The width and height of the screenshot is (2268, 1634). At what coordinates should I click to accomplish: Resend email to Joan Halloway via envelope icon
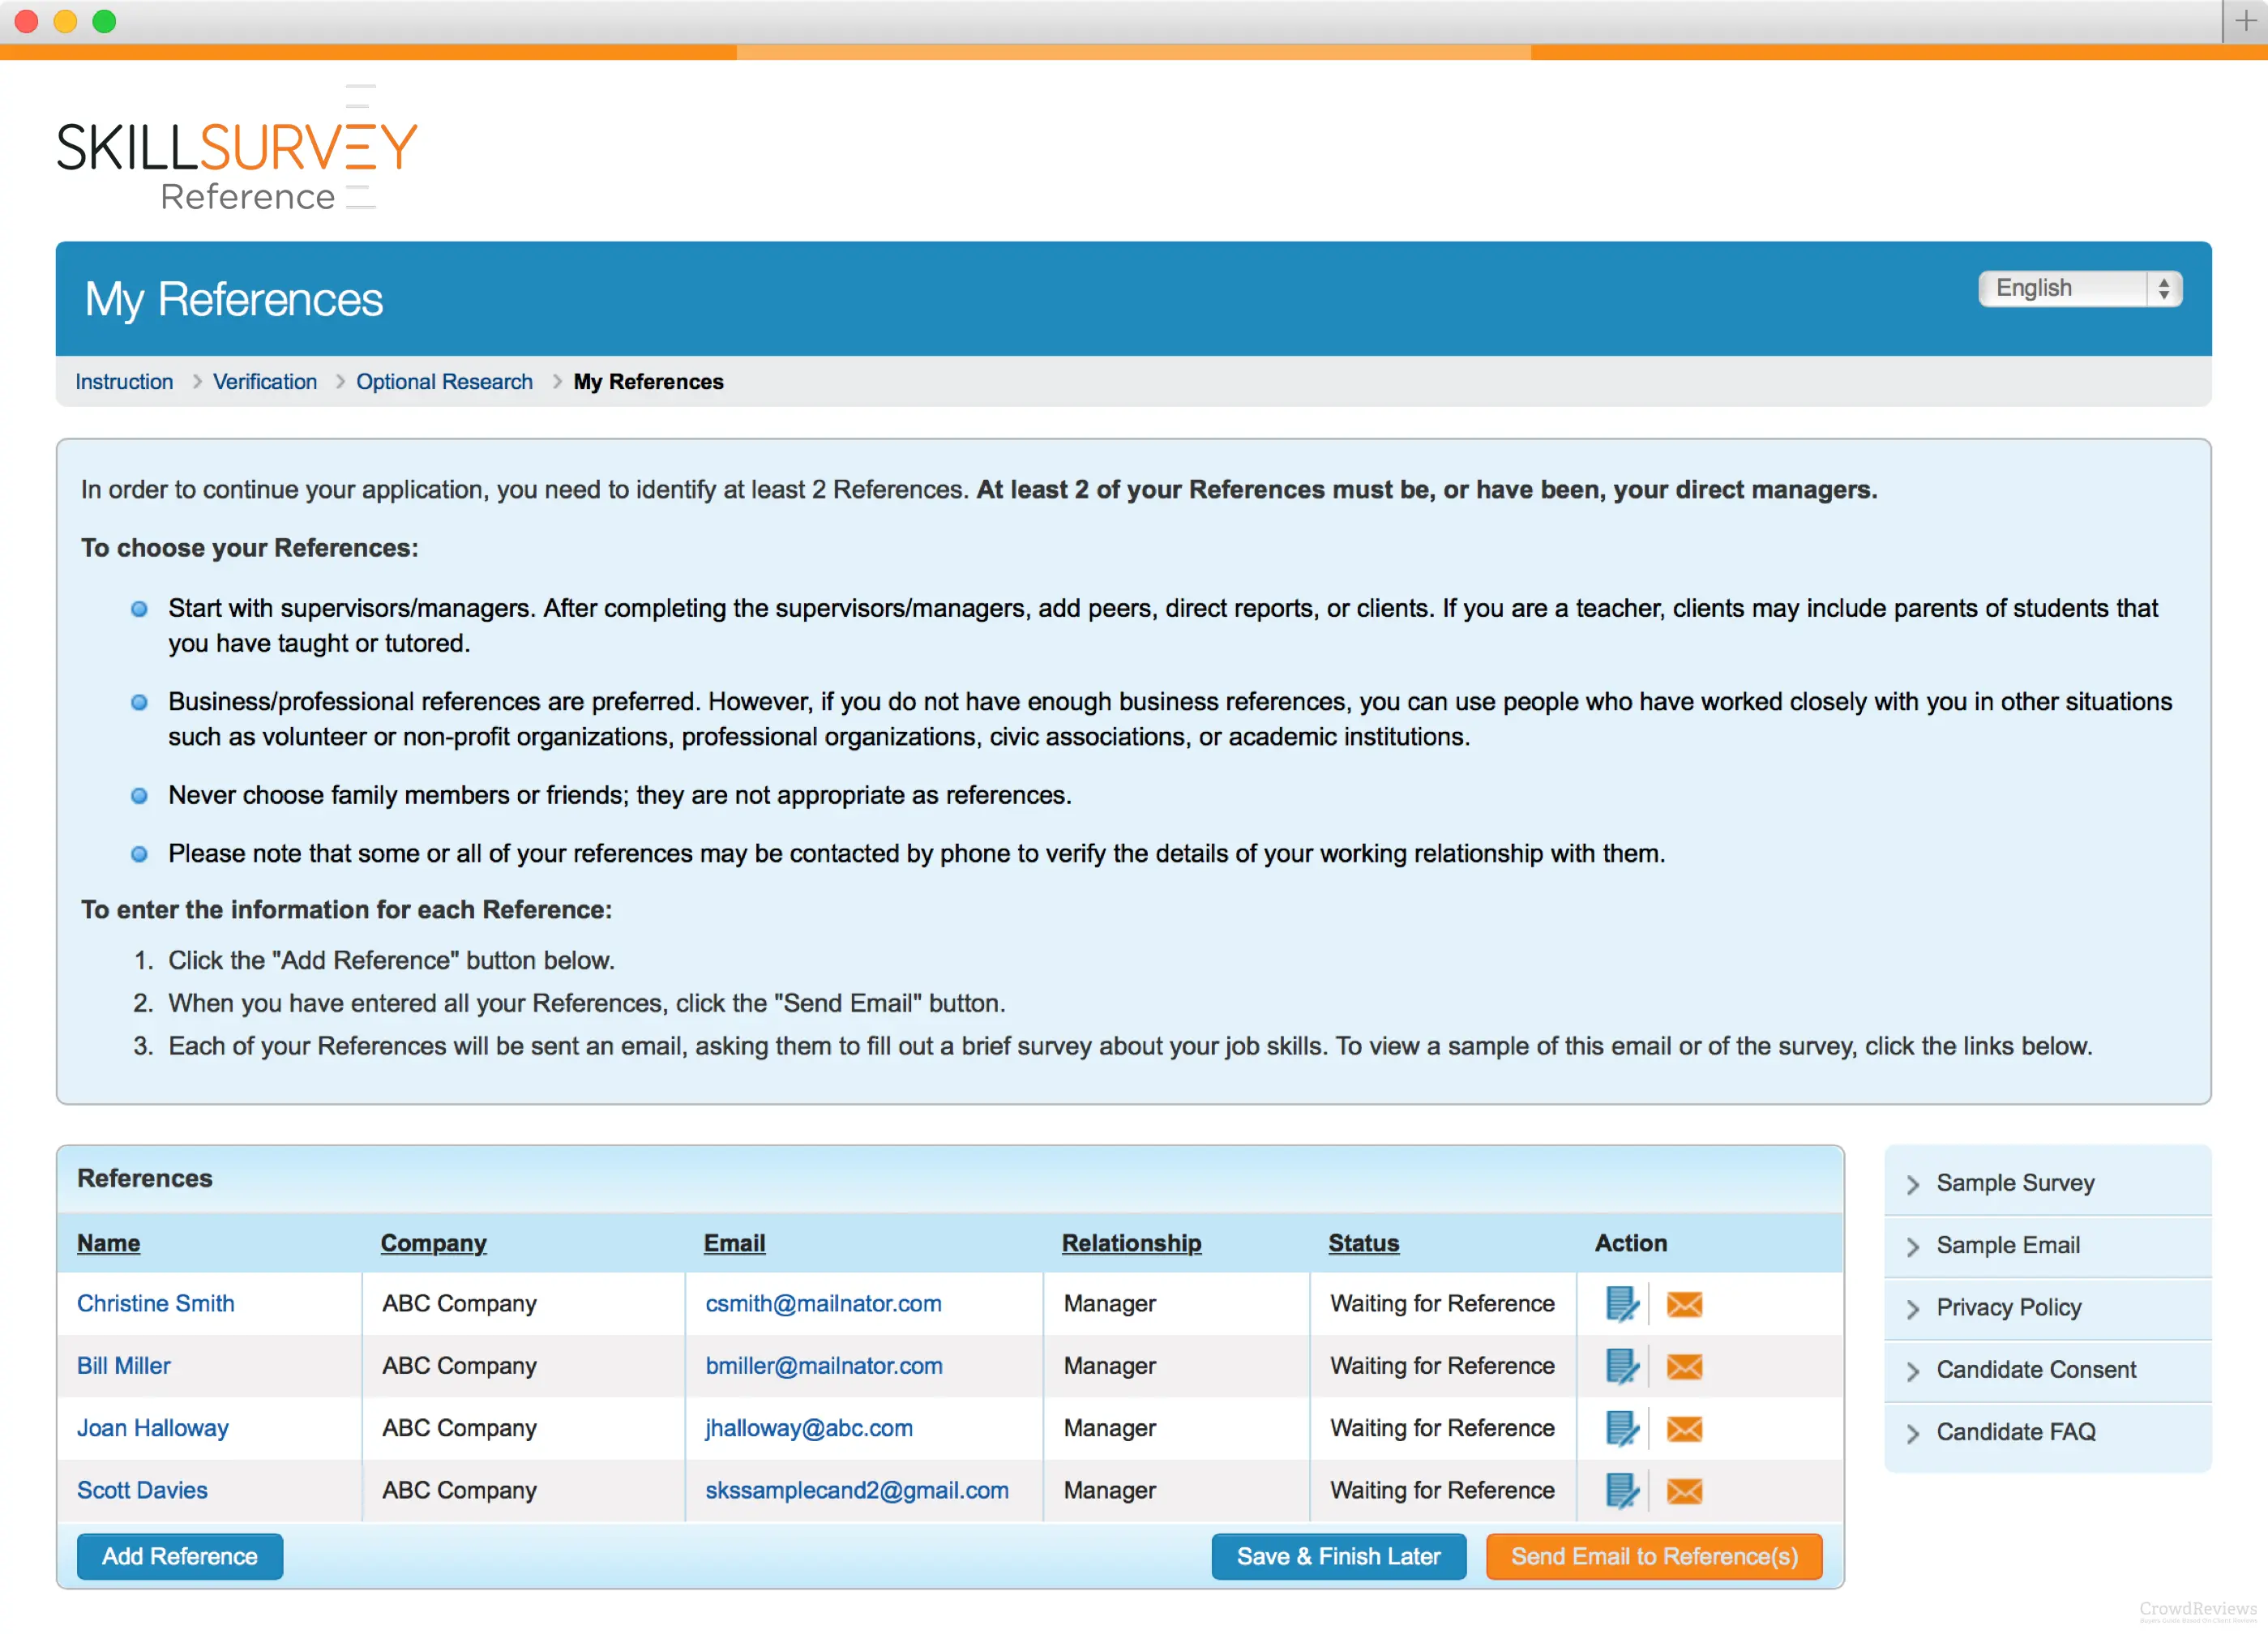pos(1684,1429)
